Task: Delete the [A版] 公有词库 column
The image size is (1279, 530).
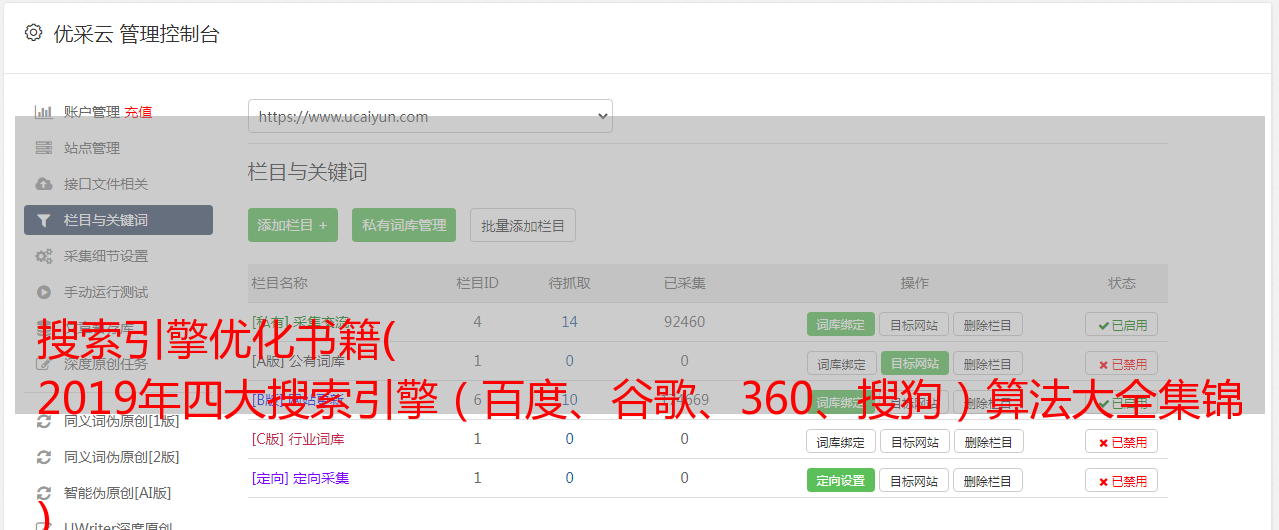Action: [988, 363]
